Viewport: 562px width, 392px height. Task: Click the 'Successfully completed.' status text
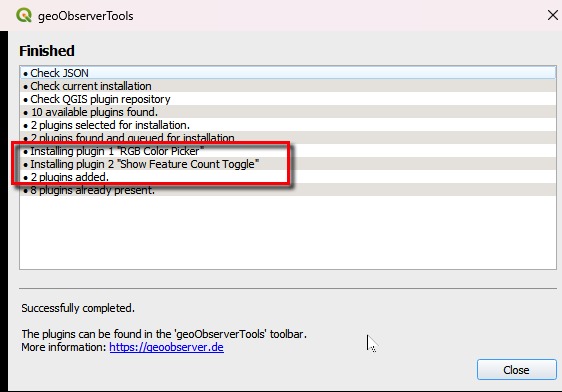[x=78, y=308]
